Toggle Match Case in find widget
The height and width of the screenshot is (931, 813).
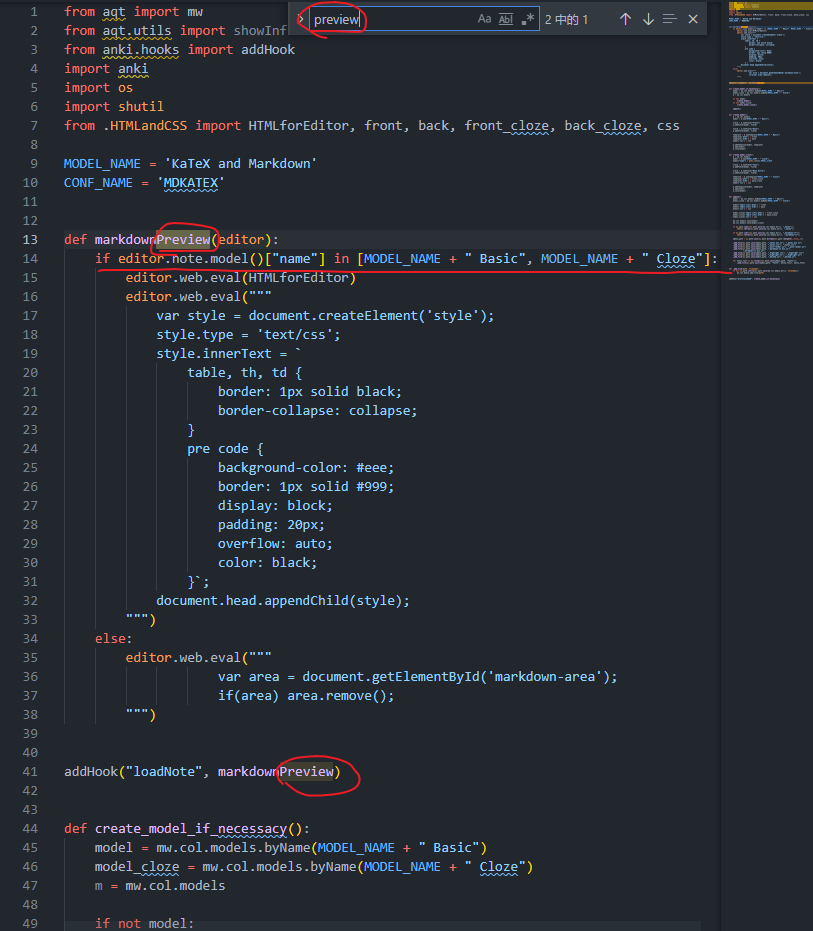485,19
